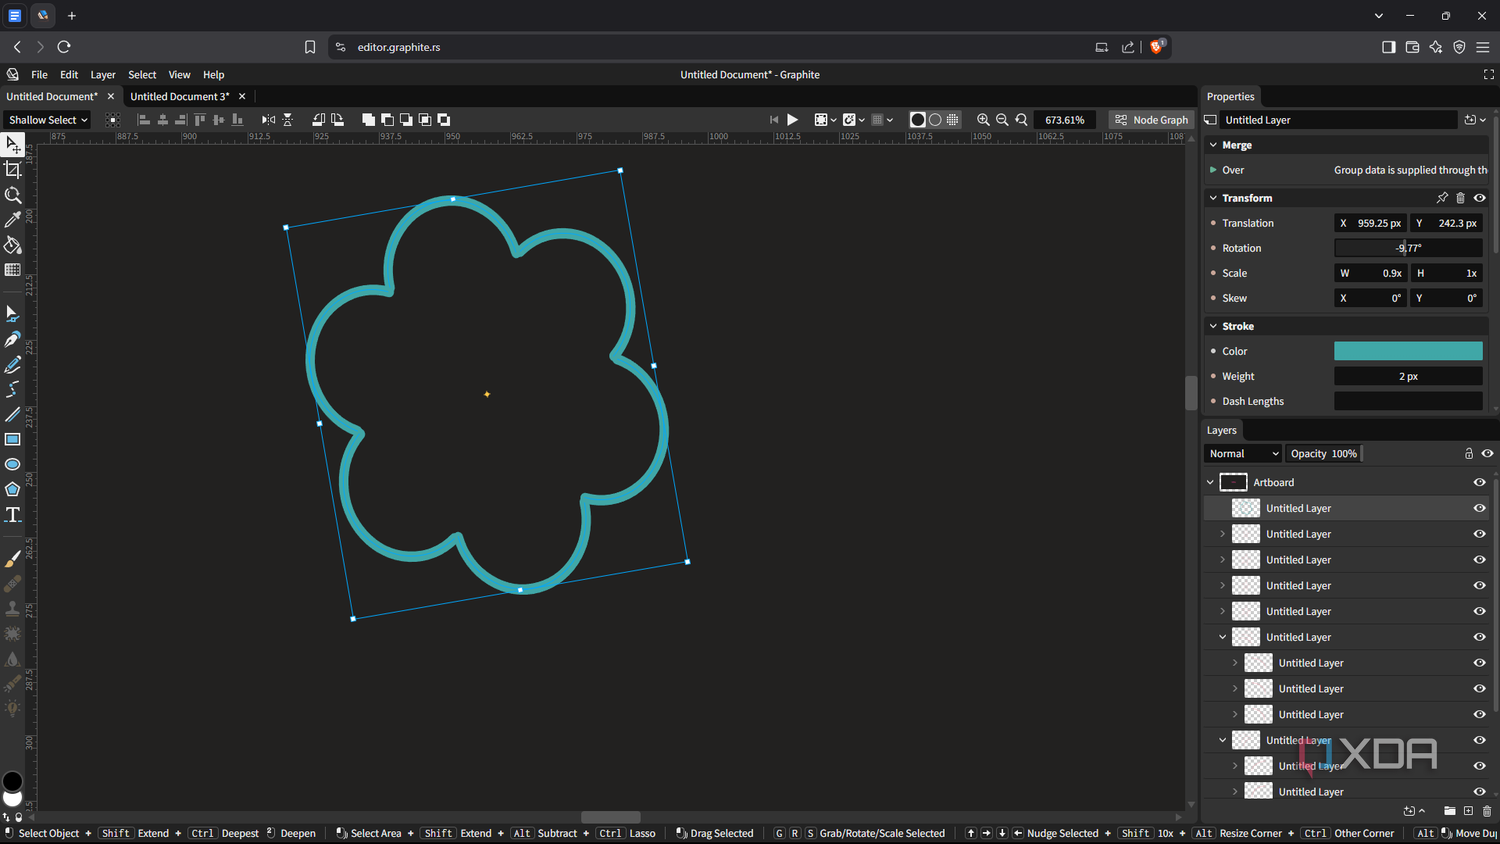Select the Freehand tool
Screen dimensions: 1500x844
pyautogui.click(x=13, y=365)
